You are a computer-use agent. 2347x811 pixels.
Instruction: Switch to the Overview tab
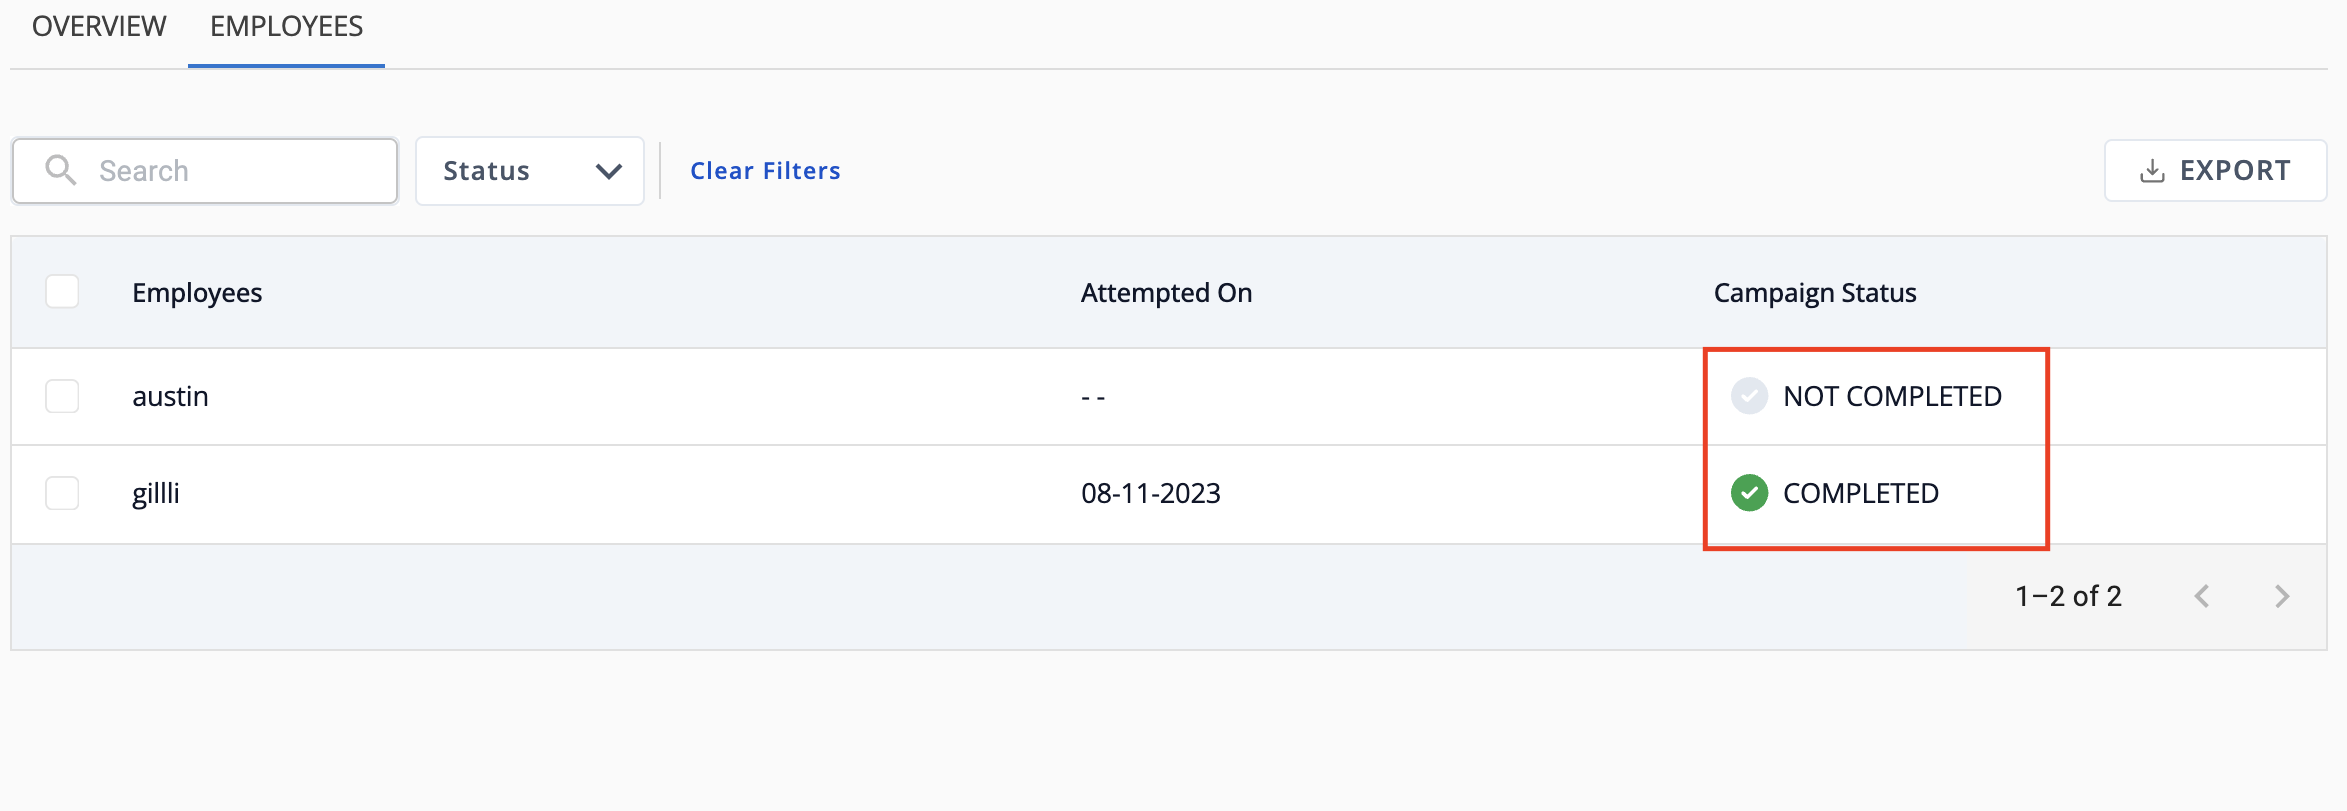(x=99, y=26)
